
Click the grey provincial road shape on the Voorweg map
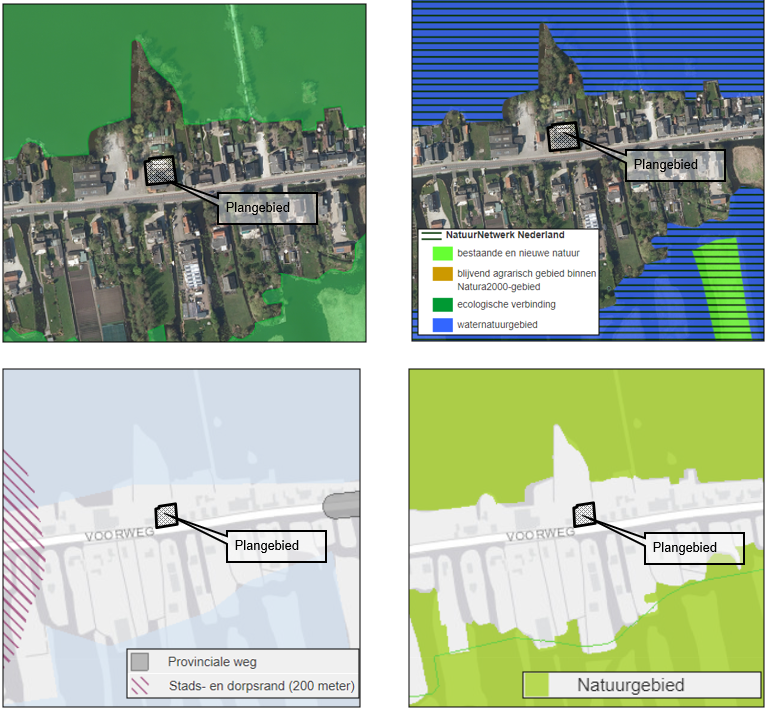tap(341, 506)
